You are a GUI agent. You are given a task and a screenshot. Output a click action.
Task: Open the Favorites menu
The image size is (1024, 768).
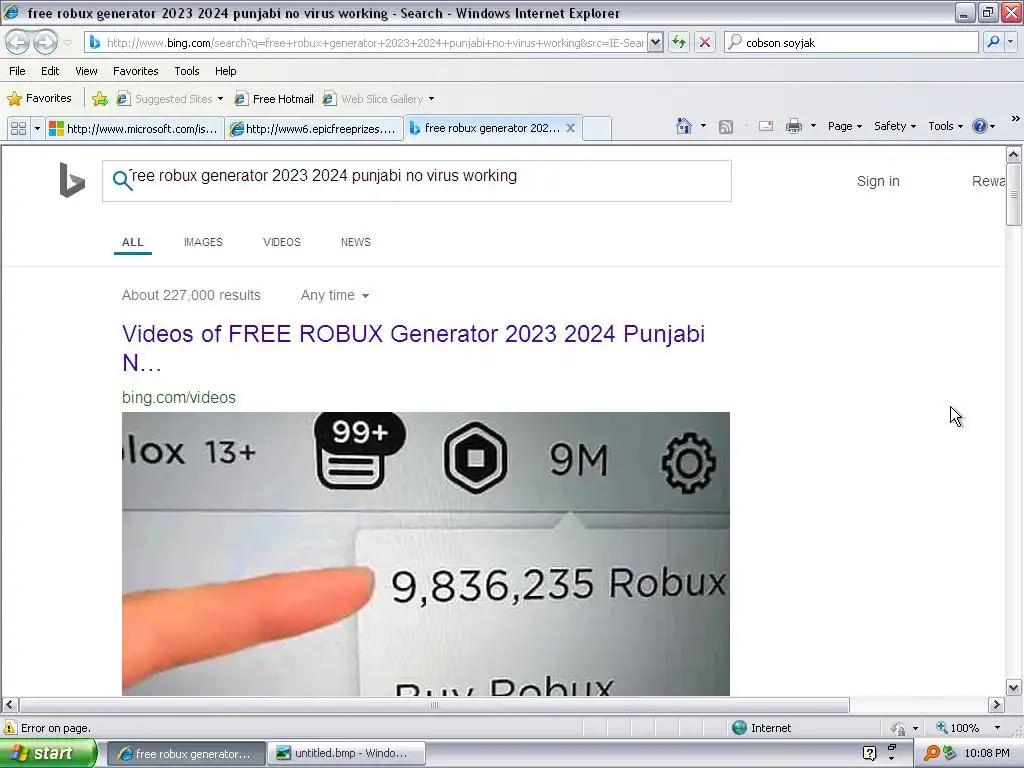[x=136, y=71]
